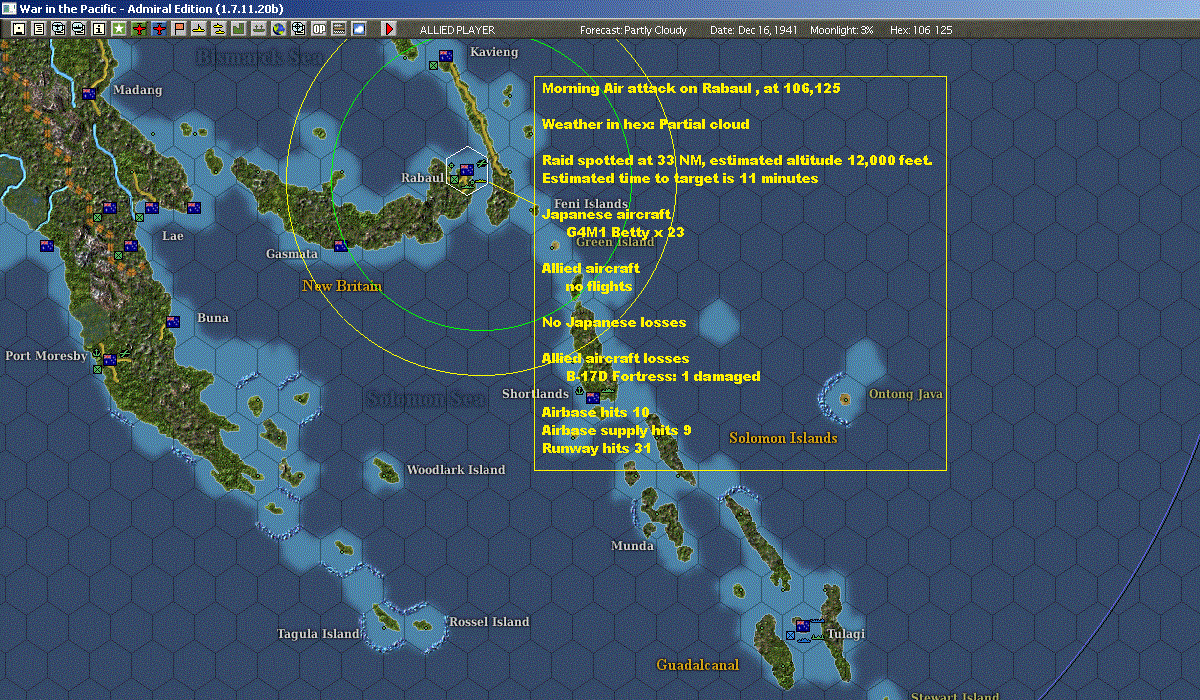Select the red flag toolbar icon
This screenshot has width=1200, height=700.
[x=179, y=29]
